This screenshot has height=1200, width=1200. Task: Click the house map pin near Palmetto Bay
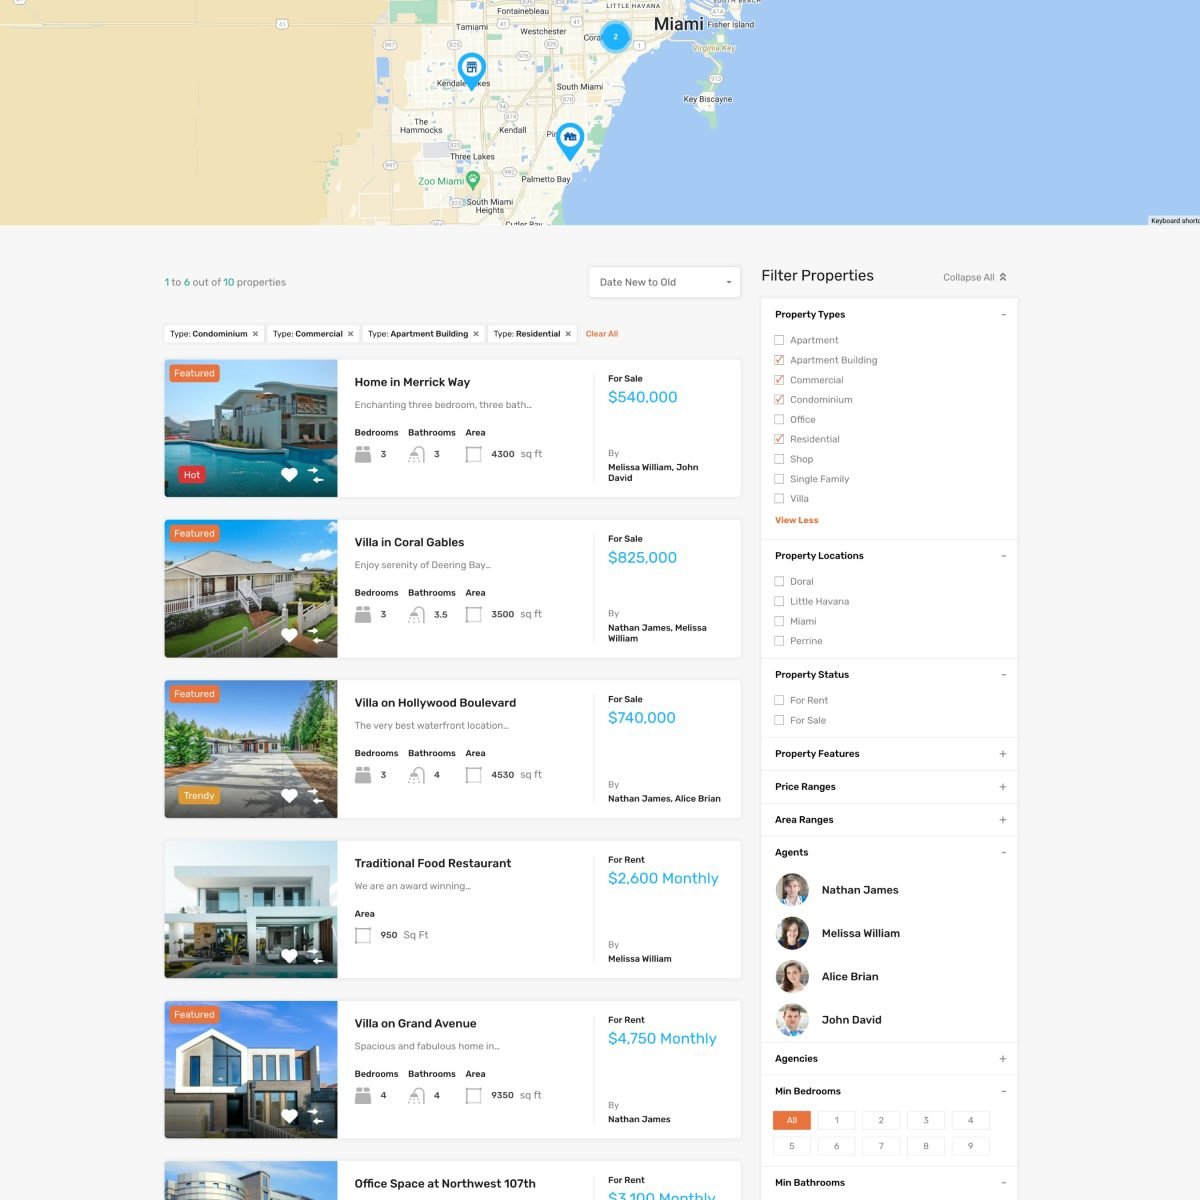click(569, 138)
